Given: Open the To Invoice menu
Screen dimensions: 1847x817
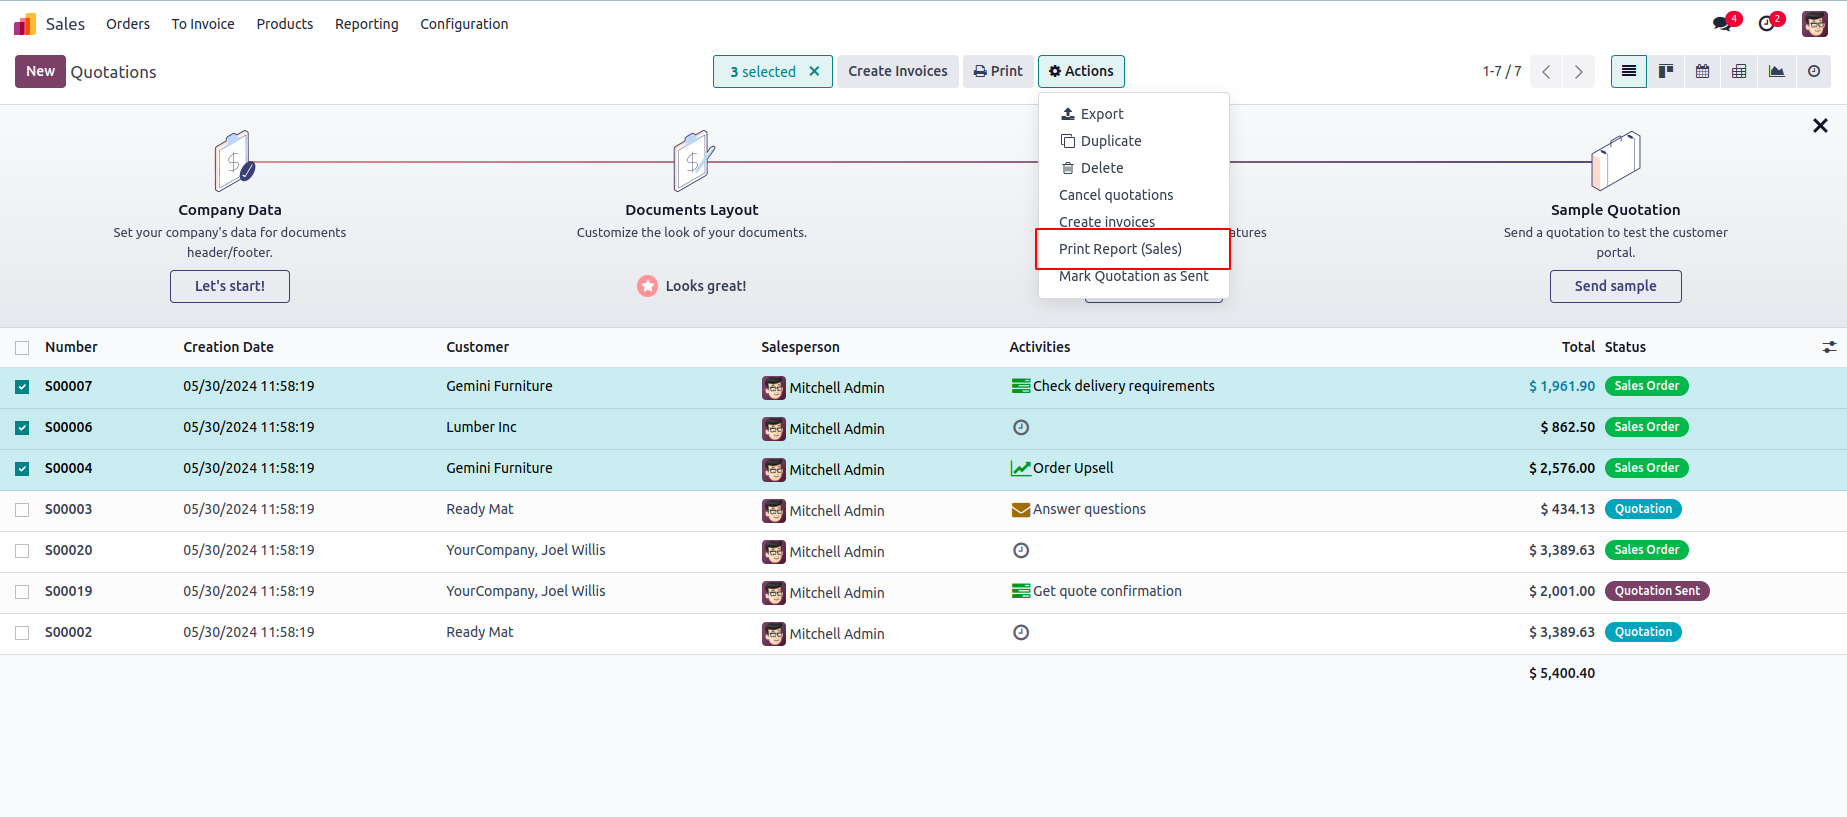Looking at the screenshot, I should click(203, 24).
